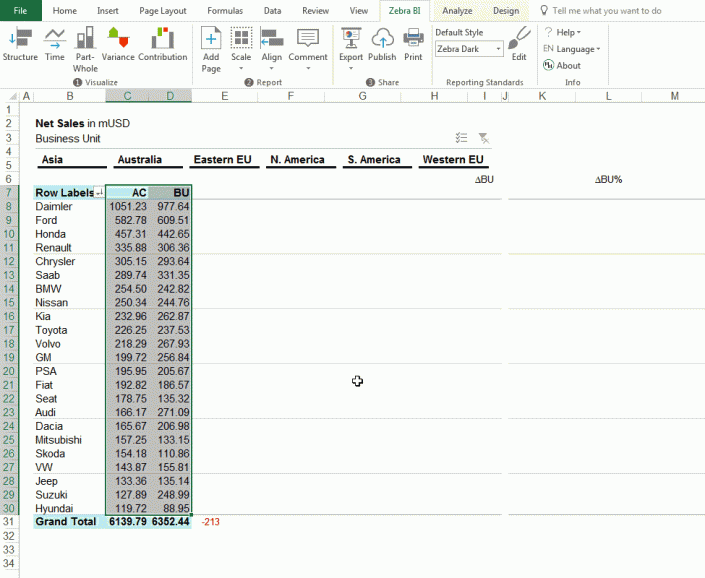Expand the Row Labels filter dropdown
Screen dimensions: 705x578
[x=99, y=192]
